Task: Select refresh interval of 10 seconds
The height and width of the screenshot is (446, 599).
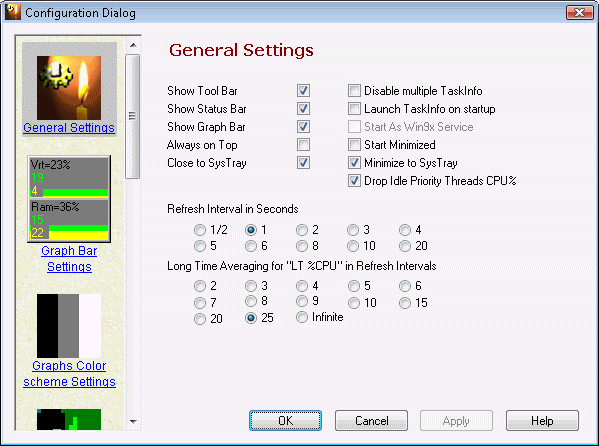Action: pos(353,246)
